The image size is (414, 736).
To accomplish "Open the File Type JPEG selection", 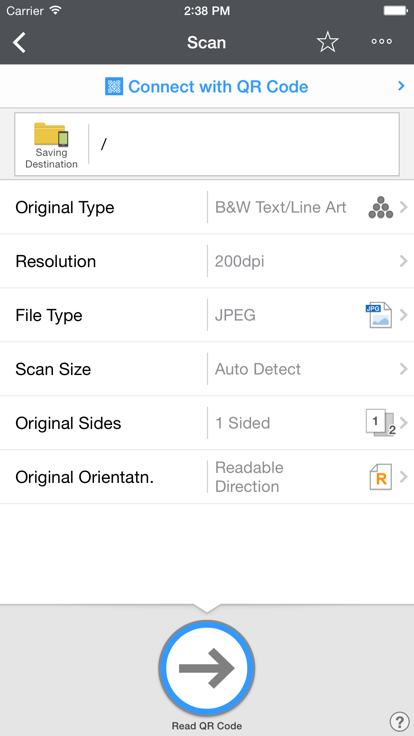I will click(207, 315).
